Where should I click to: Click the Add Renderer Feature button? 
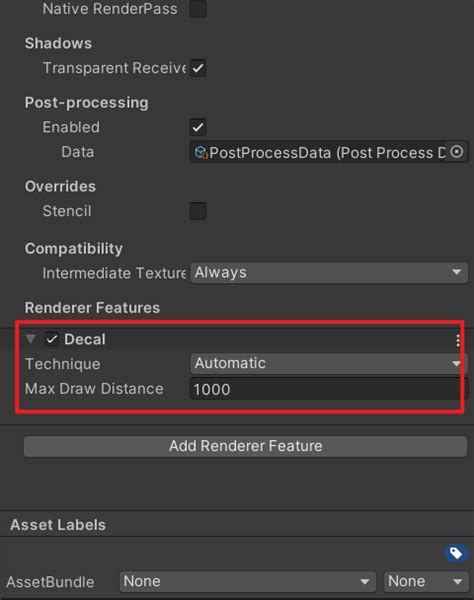245,446
